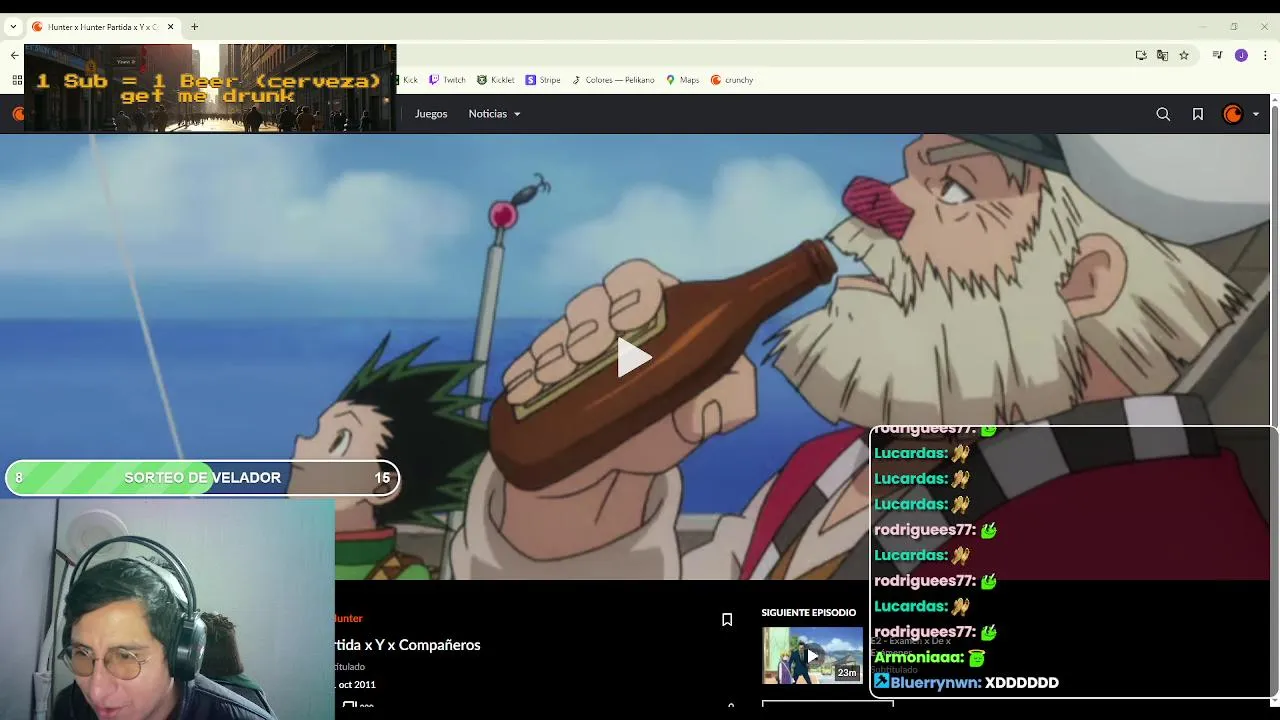Expand the account dropdown arrow beside avatar

pos(1256,114)
